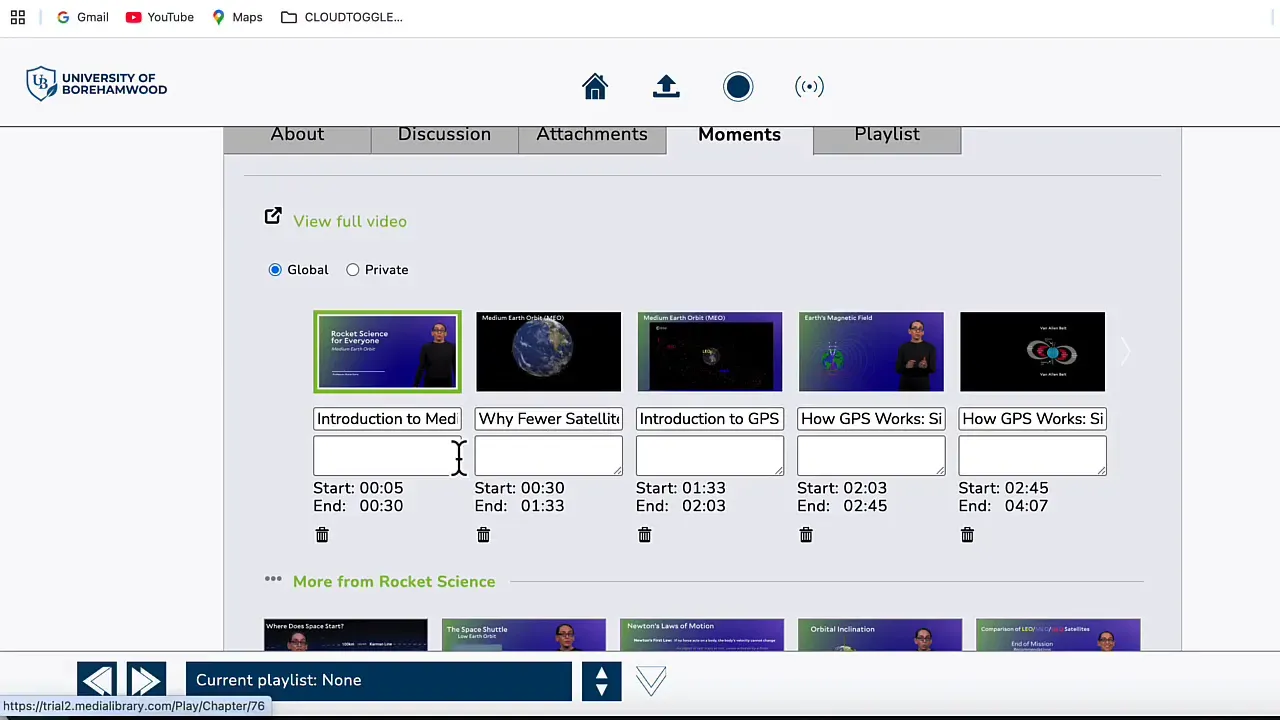Viewport: 1280px width, 720px height.
Task: Expand the playlist bar with down chevron
Action: click(651, 681)
